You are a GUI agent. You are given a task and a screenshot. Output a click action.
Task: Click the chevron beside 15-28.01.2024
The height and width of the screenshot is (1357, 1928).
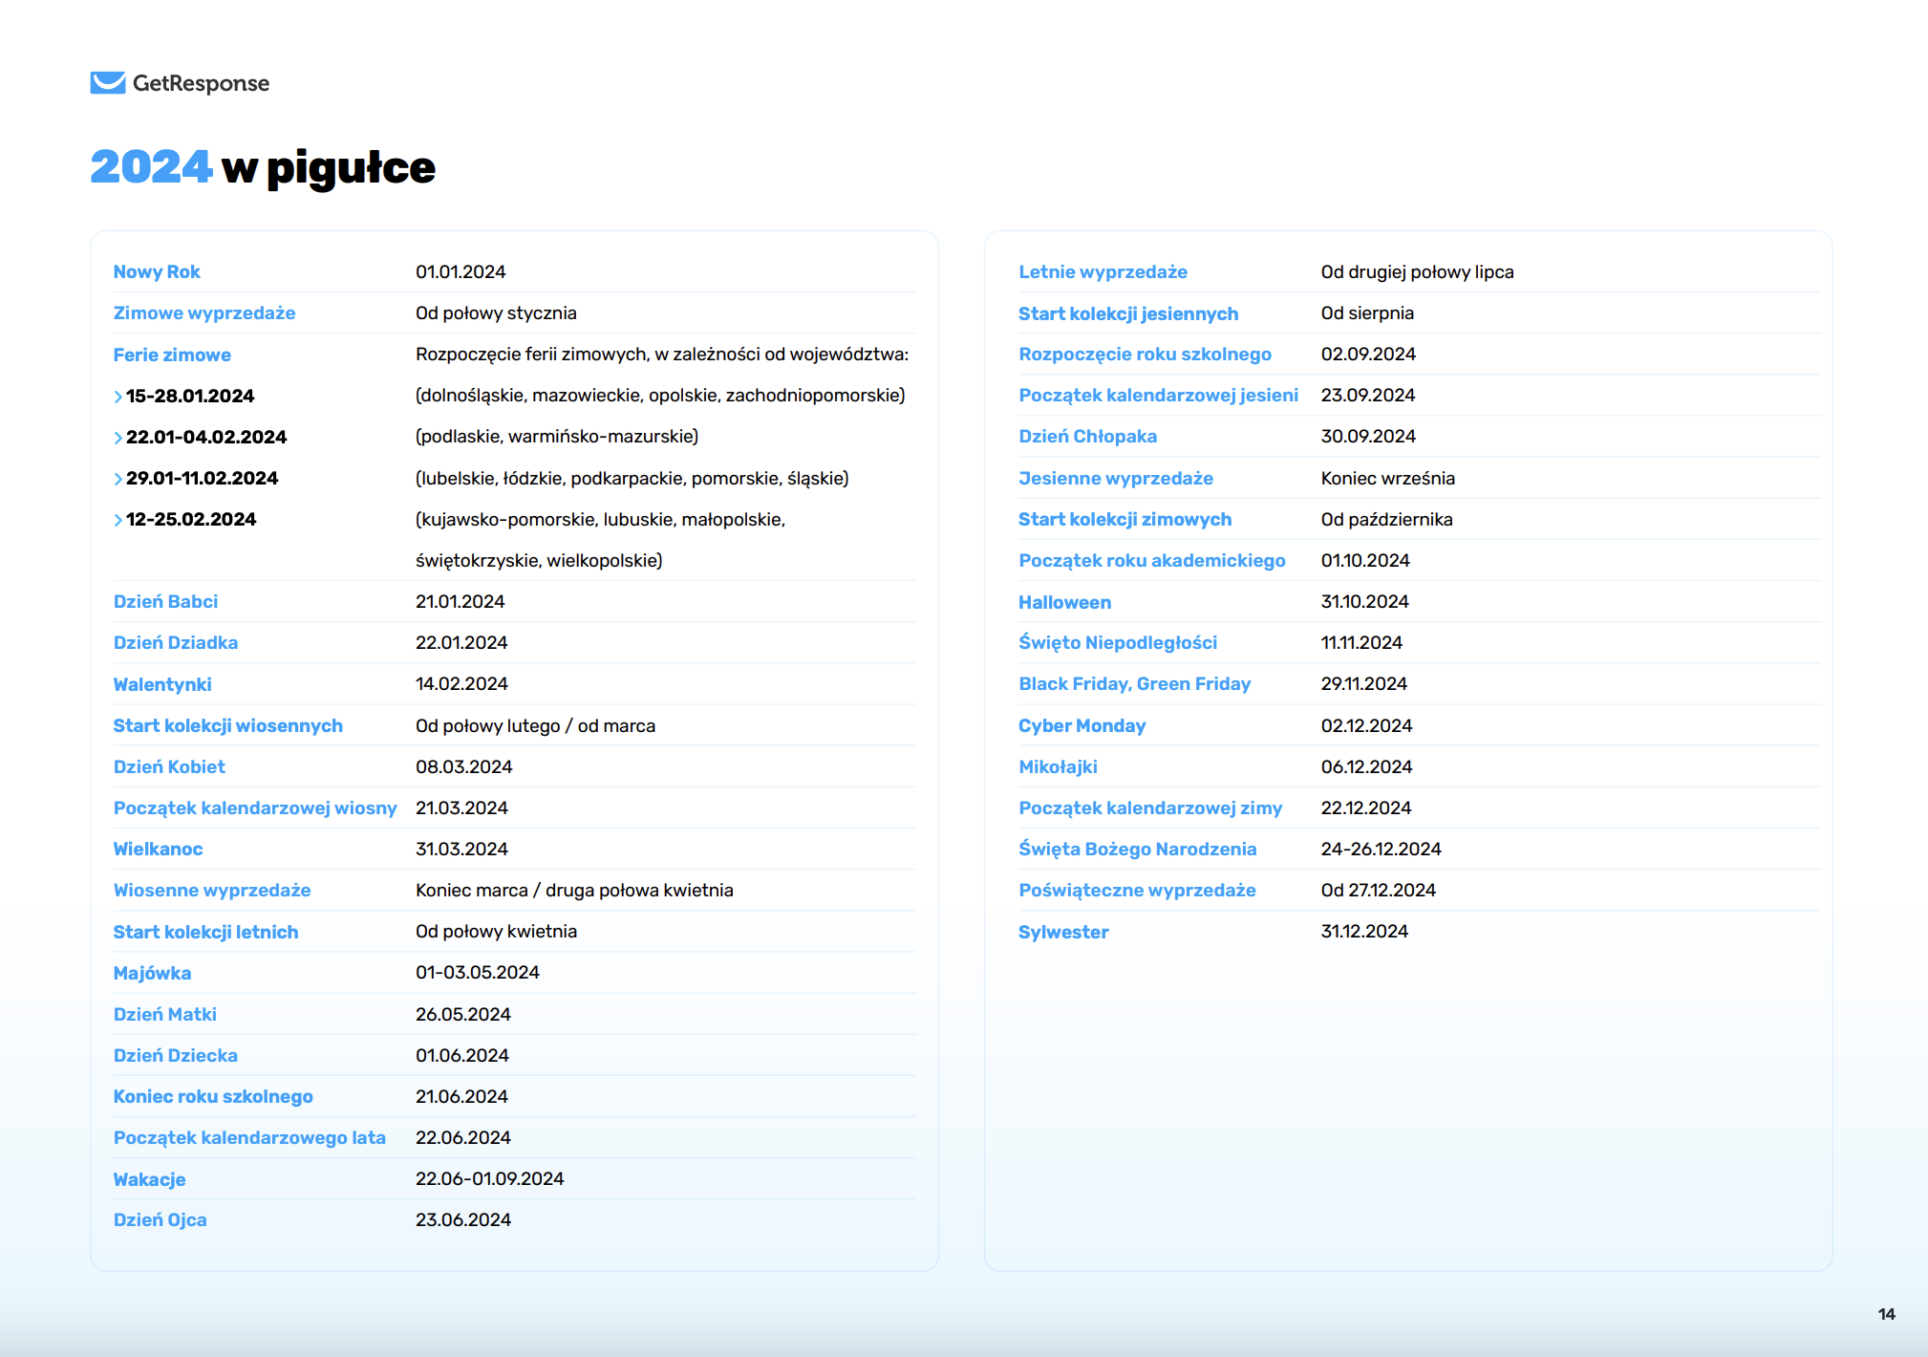click(118, 397)
